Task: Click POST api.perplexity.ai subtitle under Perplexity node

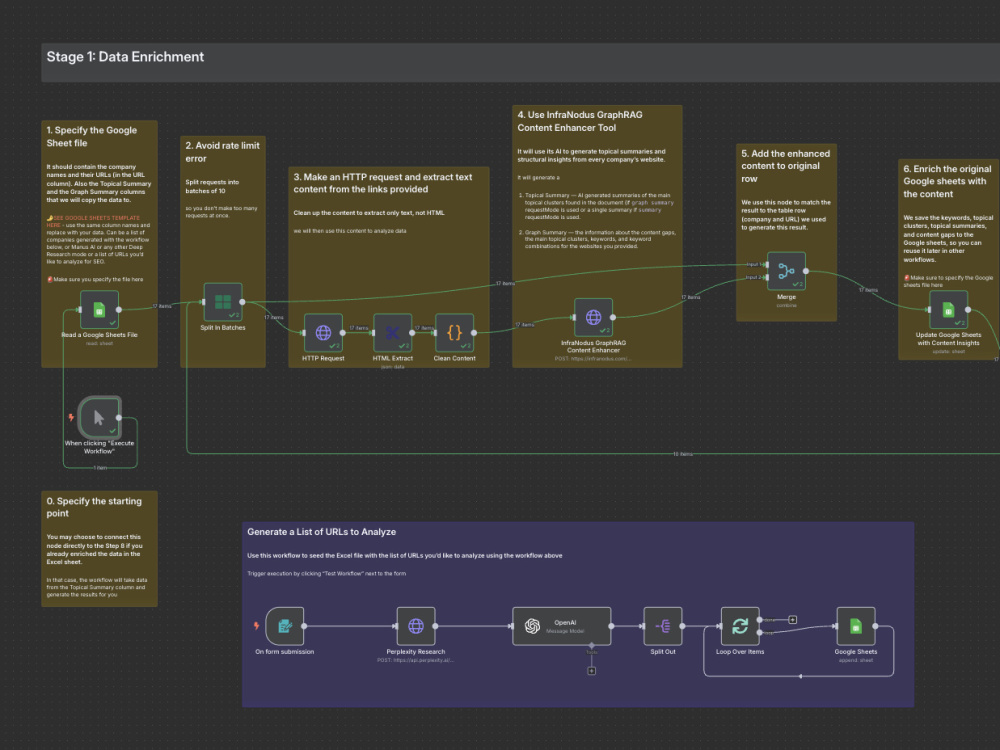Action: point(416,660)
